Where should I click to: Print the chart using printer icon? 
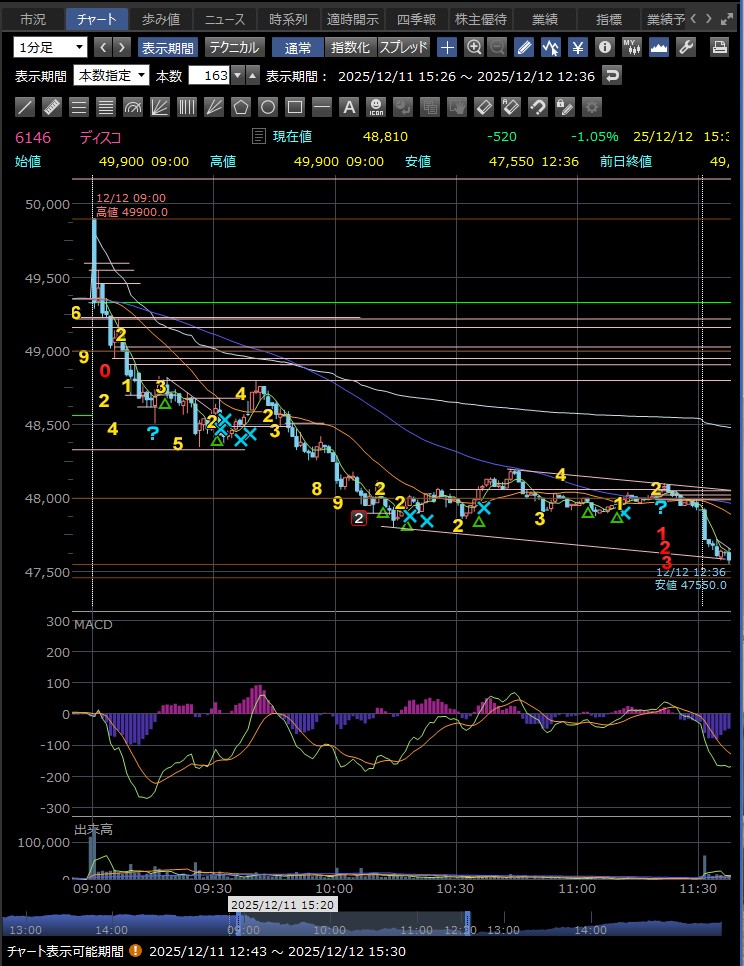(719, 47)
